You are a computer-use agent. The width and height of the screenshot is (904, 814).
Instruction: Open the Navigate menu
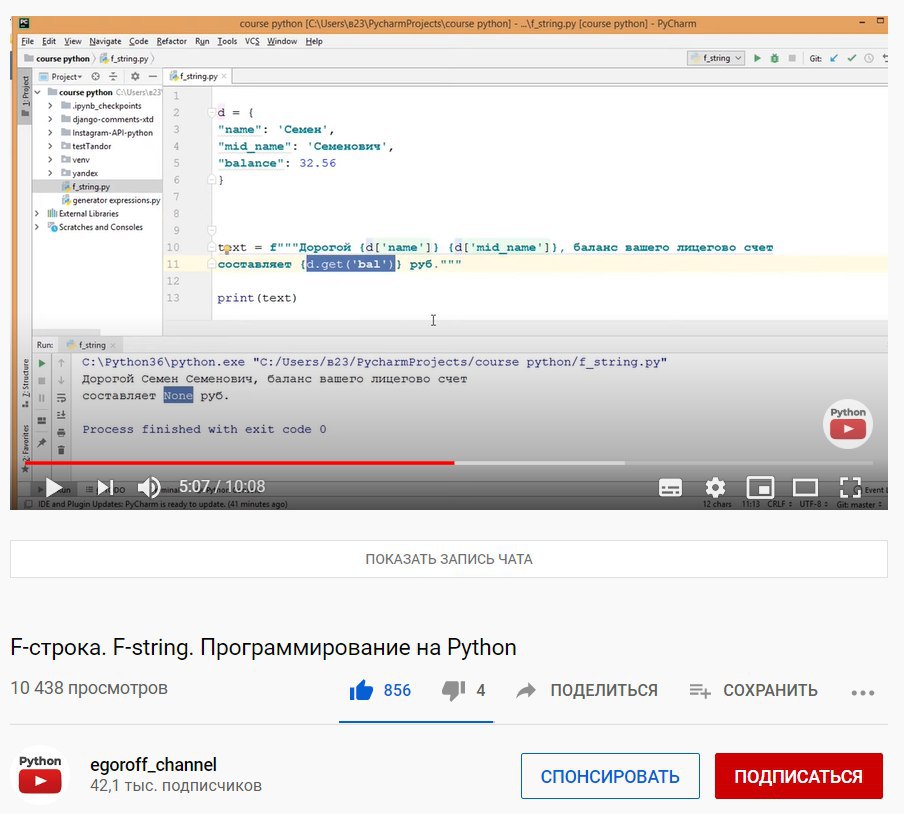coord(106,42)
